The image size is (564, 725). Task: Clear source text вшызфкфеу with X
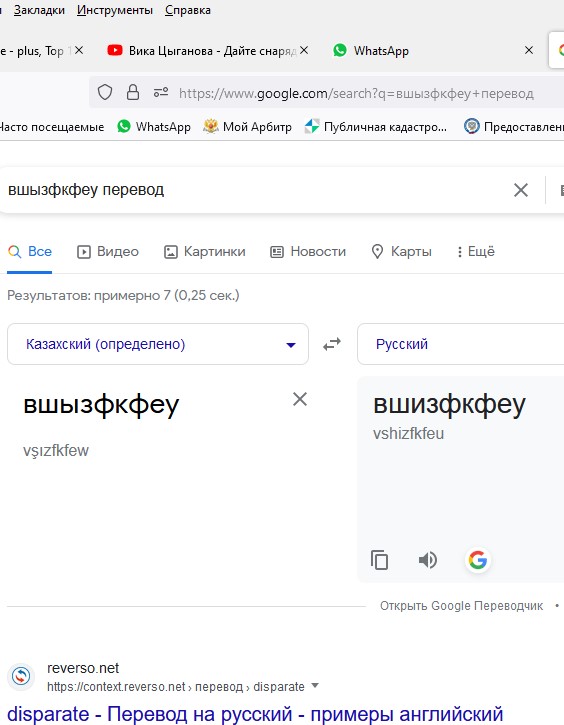[x=300, y=399]
